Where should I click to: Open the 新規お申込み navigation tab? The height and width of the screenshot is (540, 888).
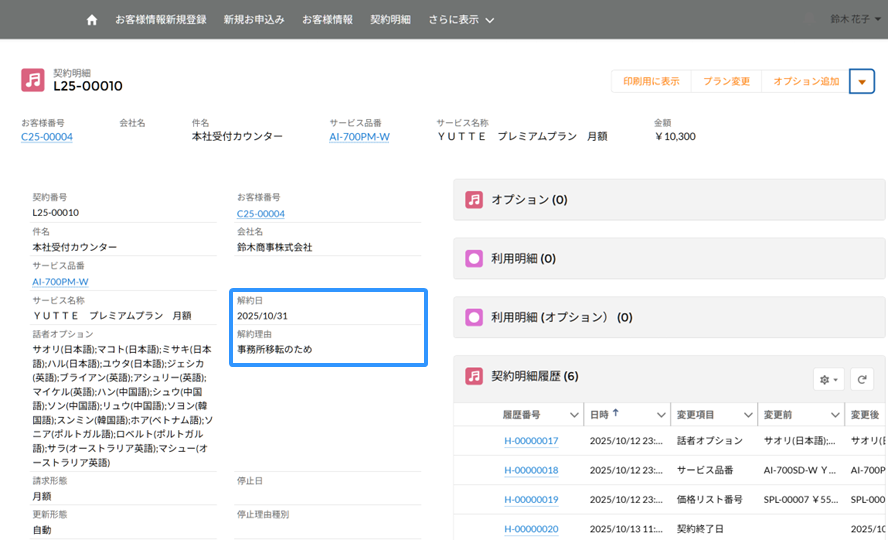(254, 19)
